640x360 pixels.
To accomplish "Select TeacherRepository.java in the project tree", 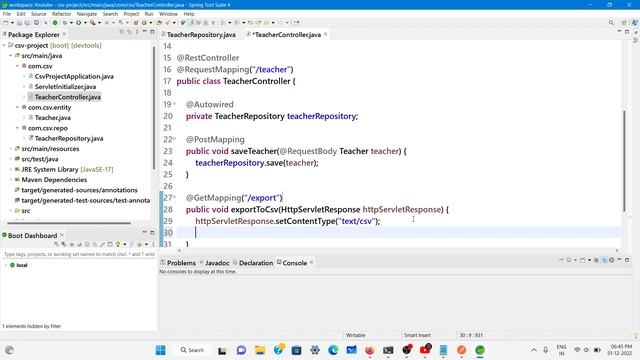I will tap(69, 138).
